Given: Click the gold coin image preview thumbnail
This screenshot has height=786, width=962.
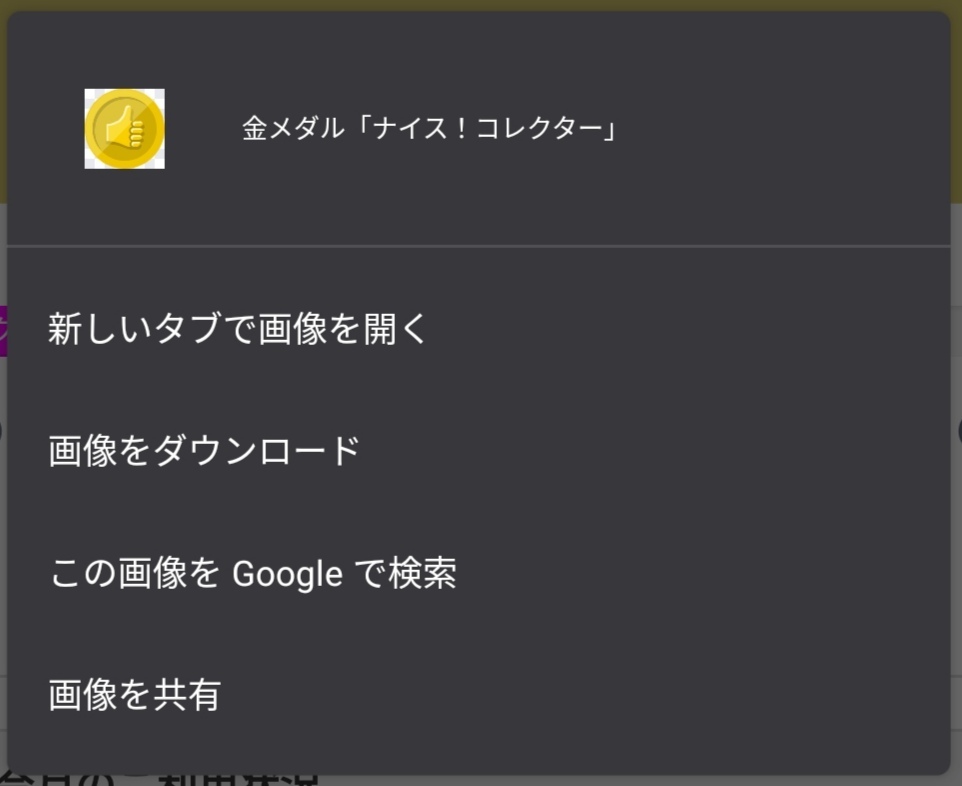Looking at the screenshot, I should pyautogui.click(x=124, y=129).
